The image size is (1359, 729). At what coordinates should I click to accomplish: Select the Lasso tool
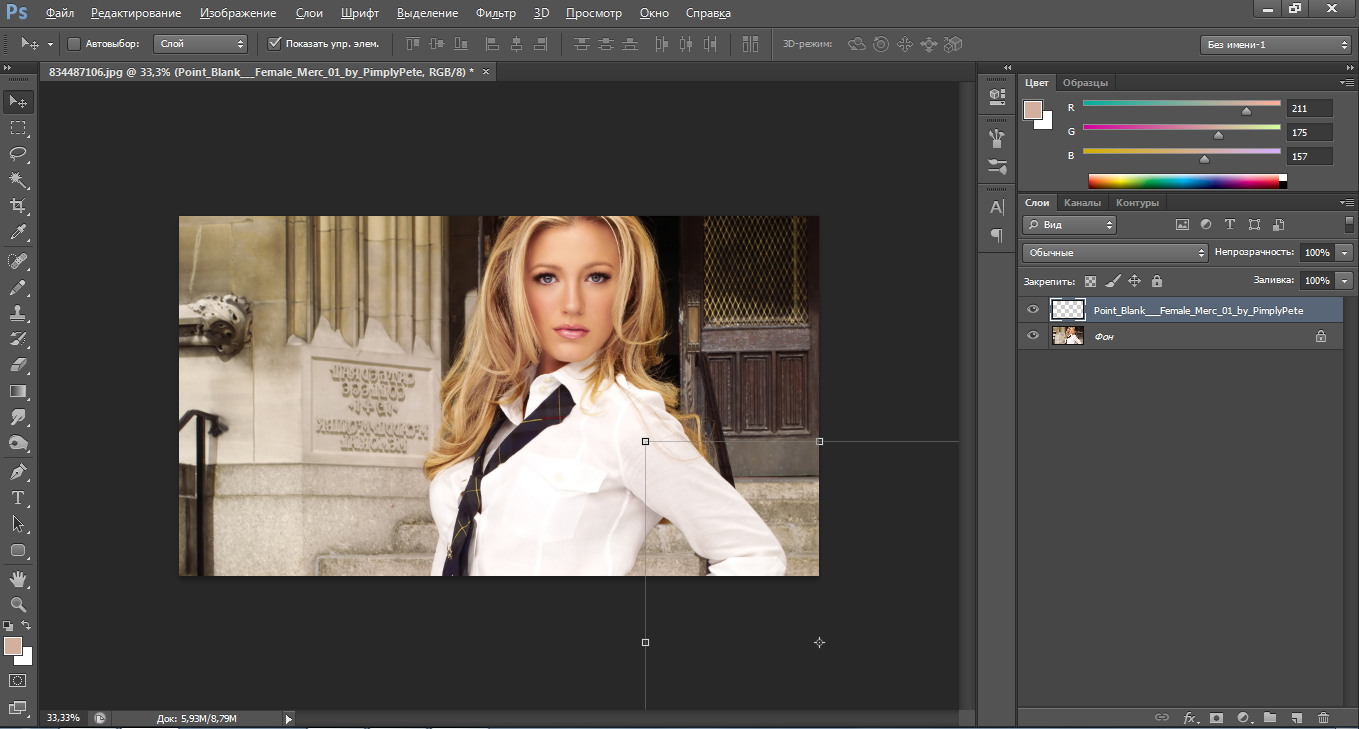coord(18,154)
